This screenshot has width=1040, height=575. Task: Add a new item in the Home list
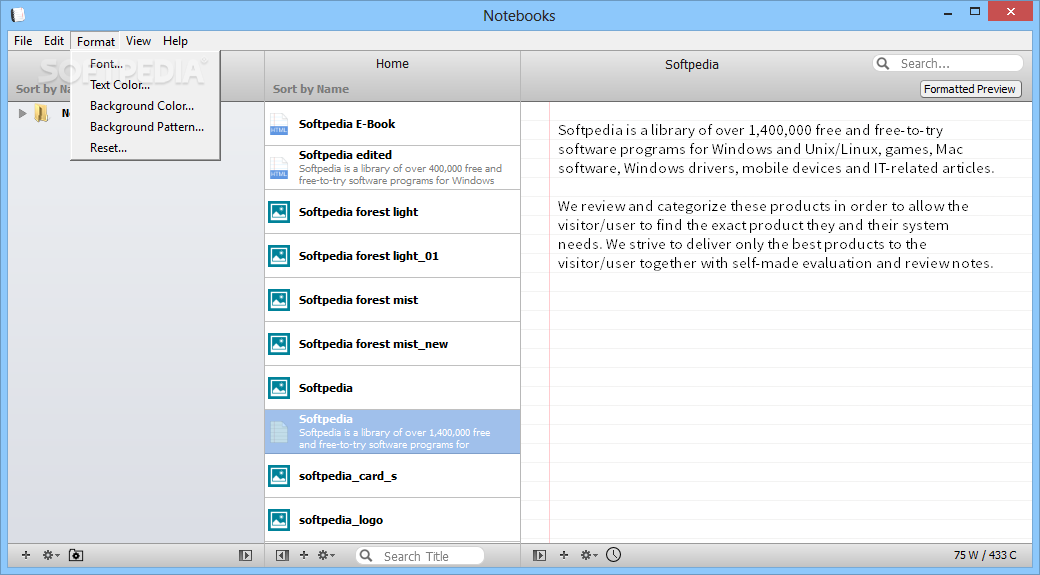[304, 555]
